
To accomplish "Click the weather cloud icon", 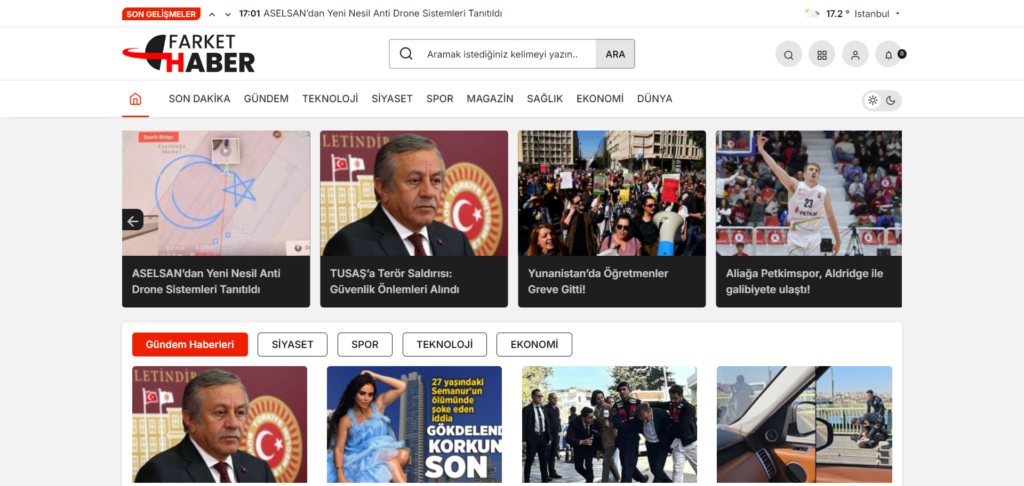I will click(x=812, y=14).
